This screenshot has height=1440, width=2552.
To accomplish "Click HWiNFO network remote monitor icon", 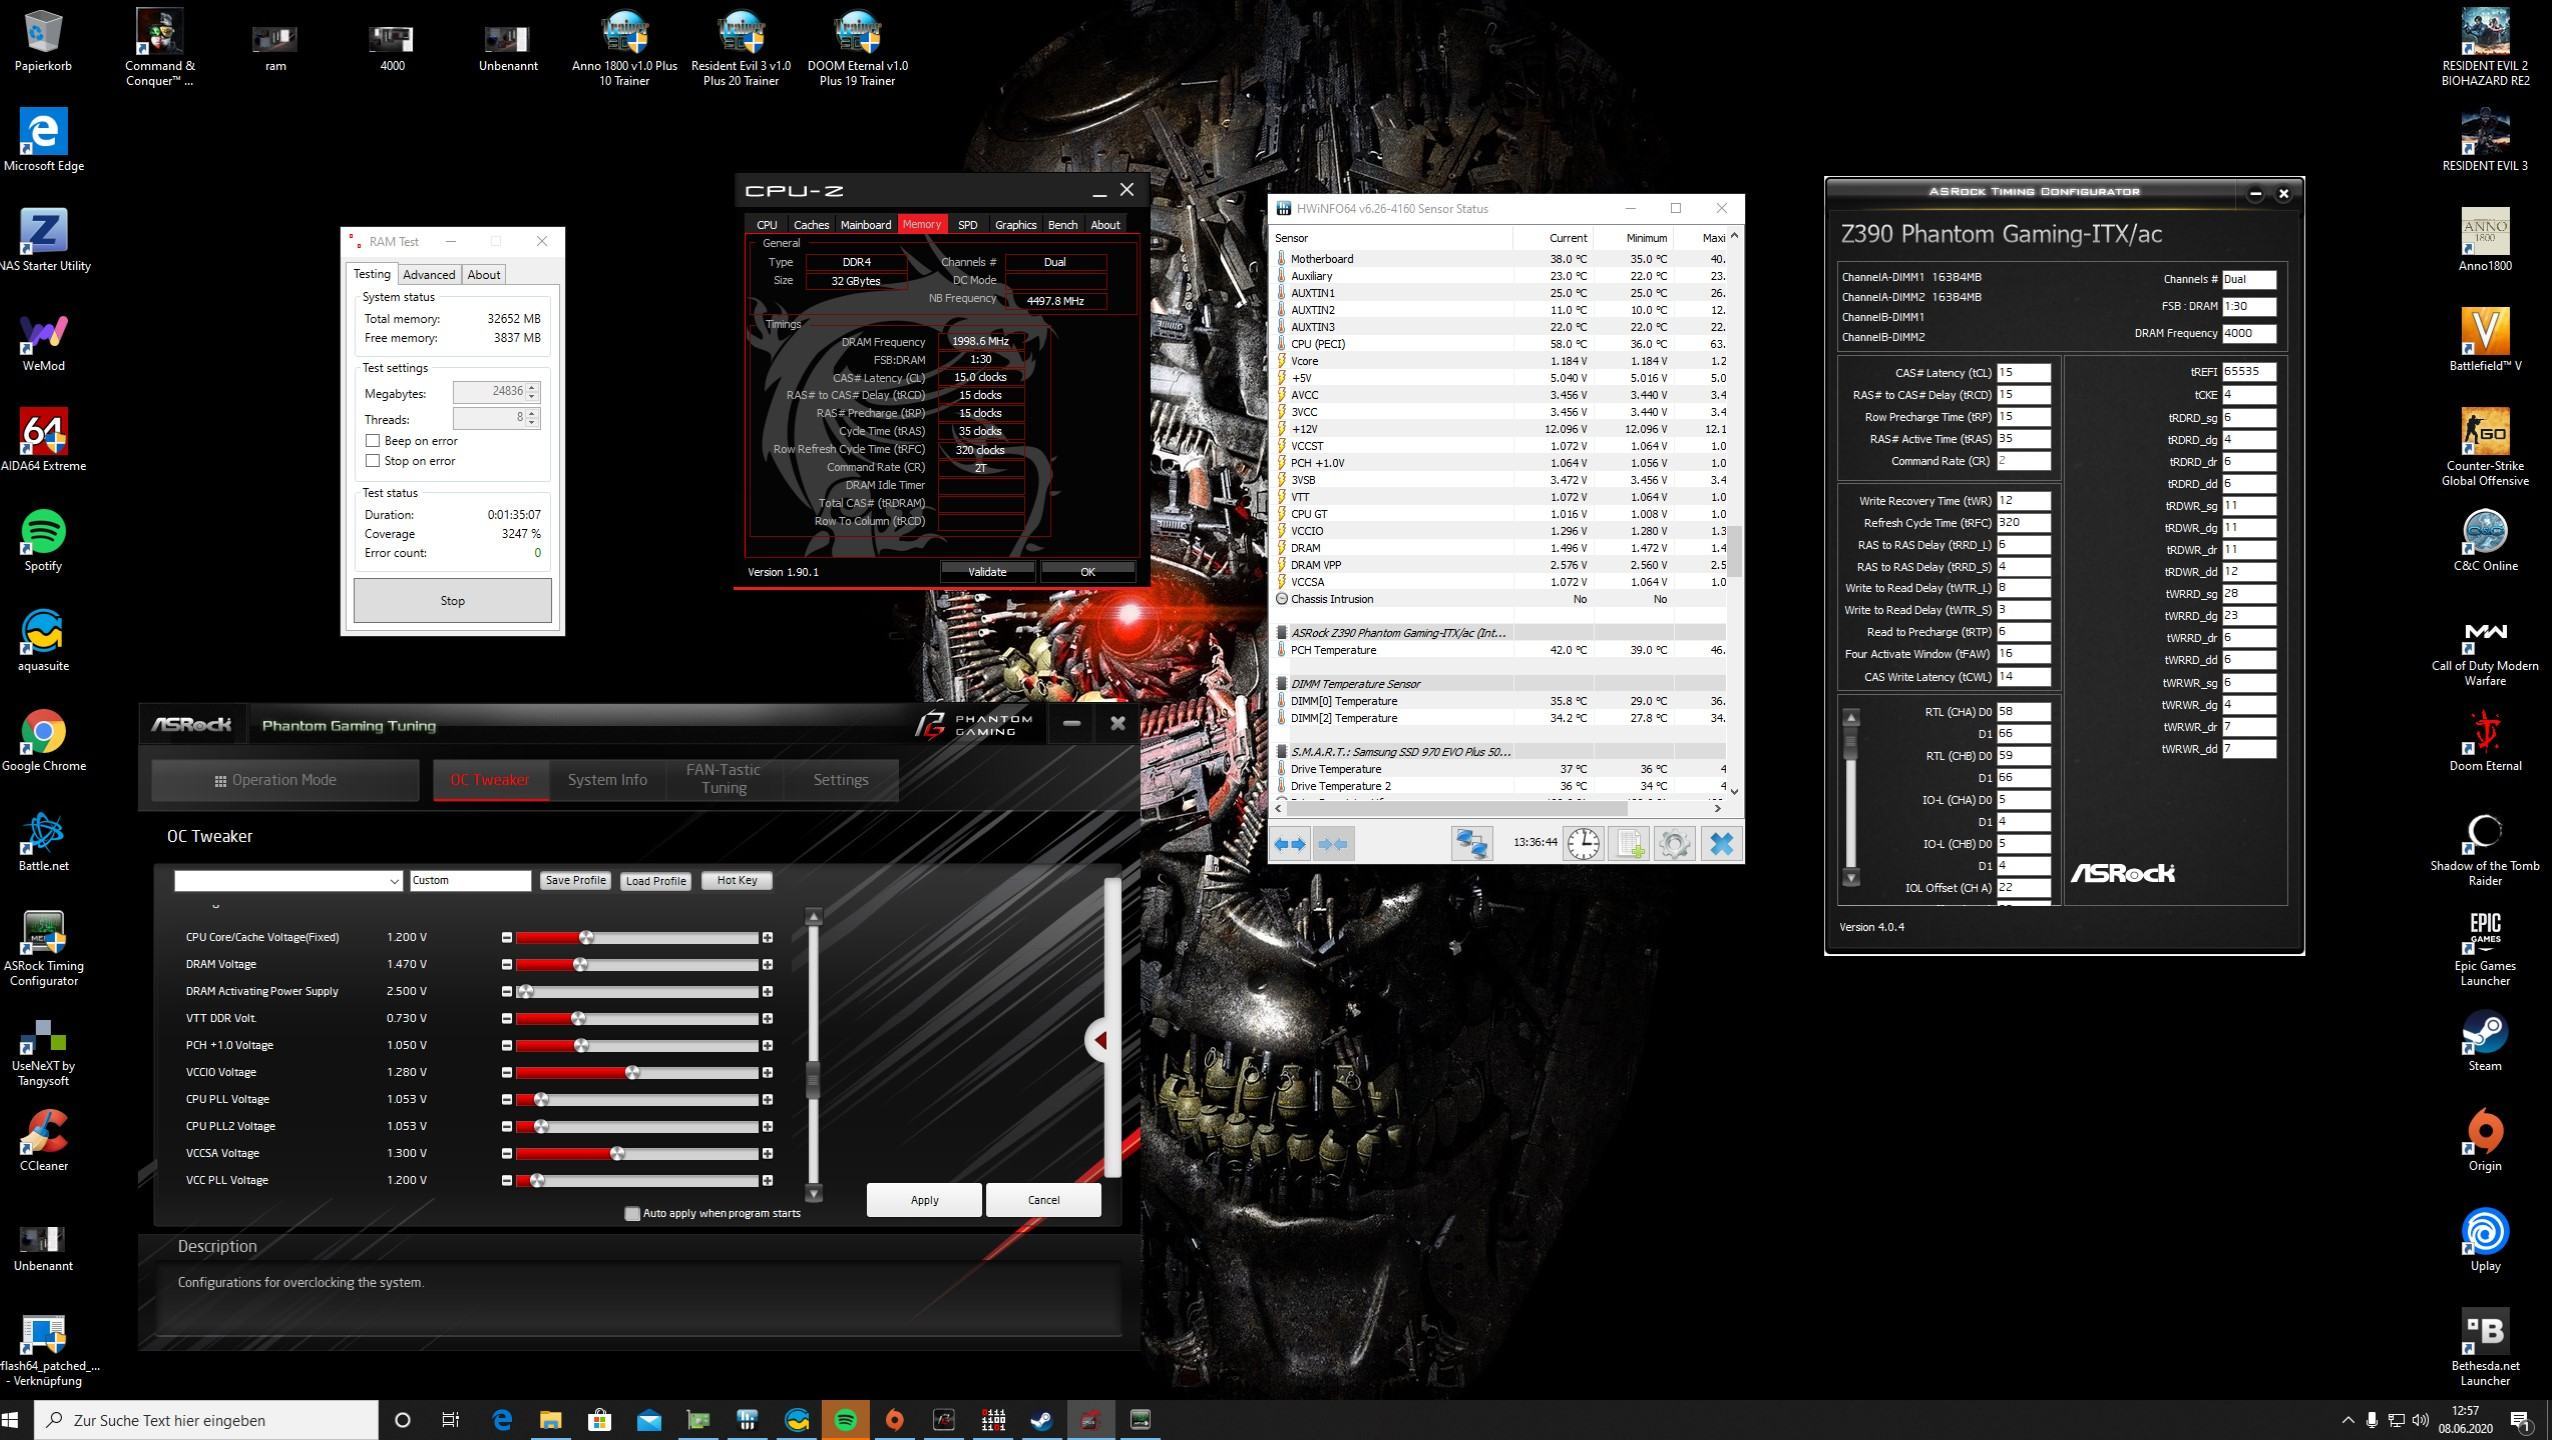I will coord(1472,844).
